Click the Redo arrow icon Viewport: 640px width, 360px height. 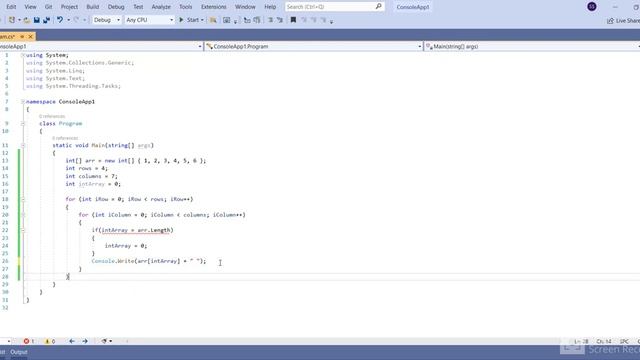(x=76, y=20)
